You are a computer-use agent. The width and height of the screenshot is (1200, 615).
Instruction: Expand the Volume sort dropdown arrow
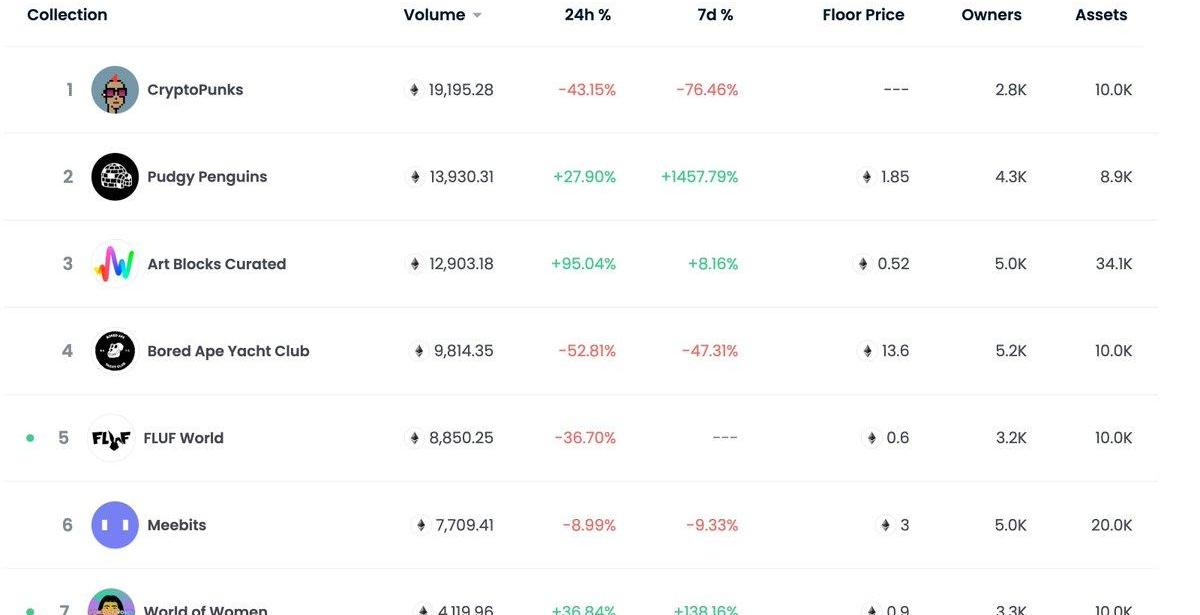[x=477, y=16]
